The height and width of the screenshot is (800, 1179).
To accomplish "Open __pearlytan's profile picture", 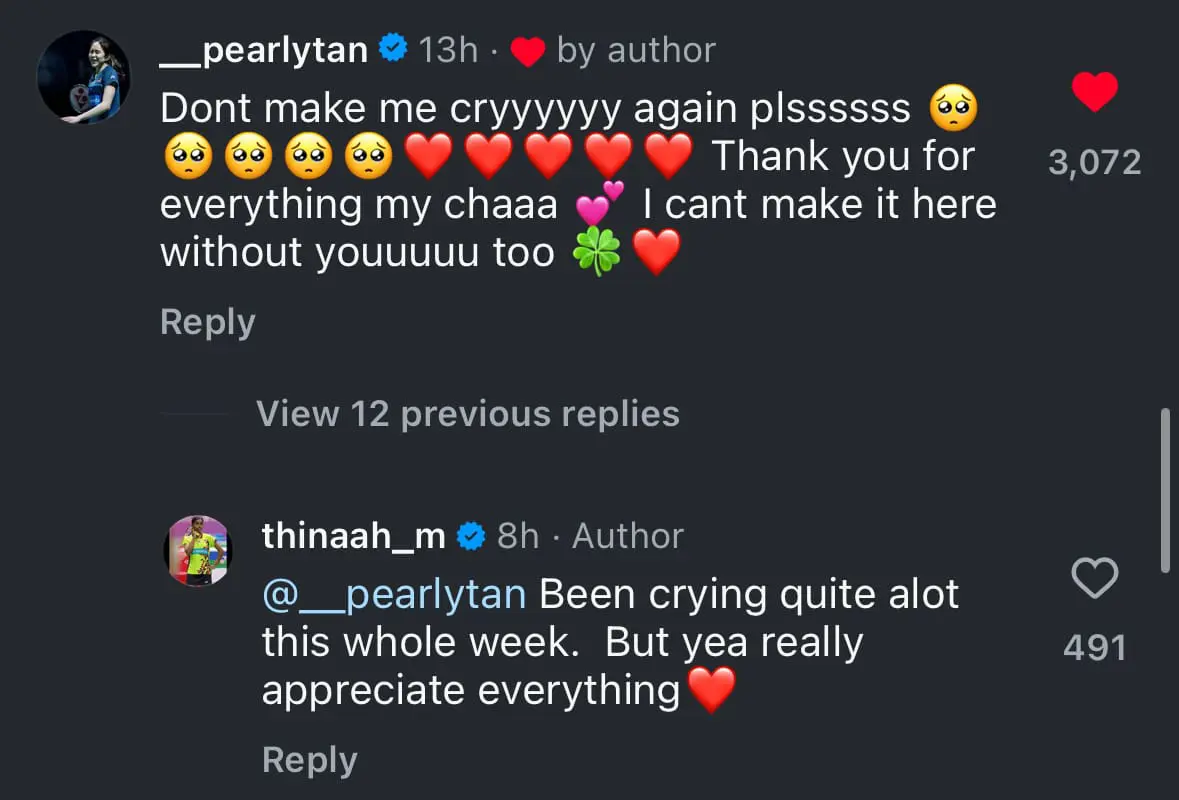I will click(84, 77).
